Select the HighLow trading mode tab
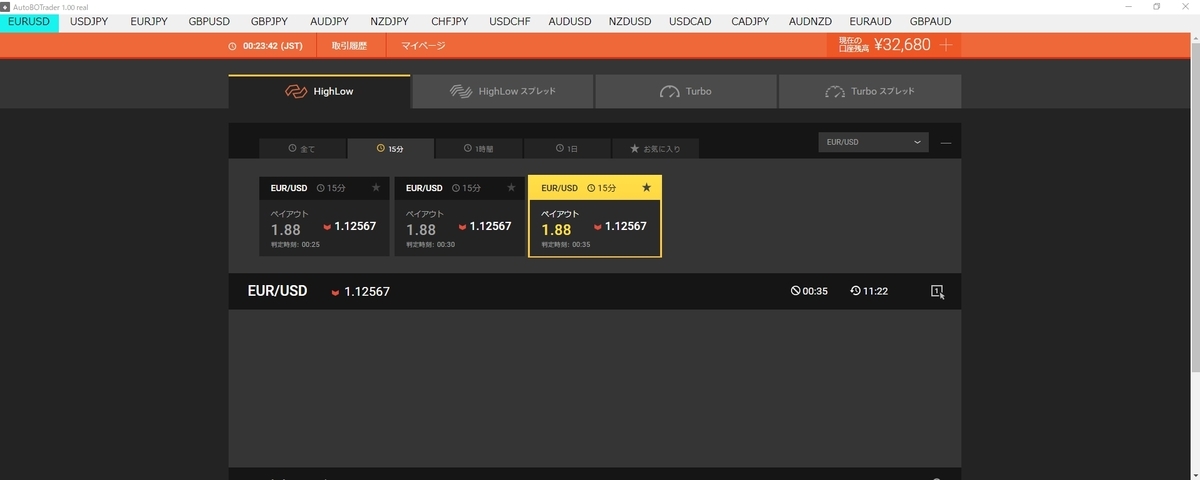1200x480 pixels. pyautogui.click(x=319, y=91)
